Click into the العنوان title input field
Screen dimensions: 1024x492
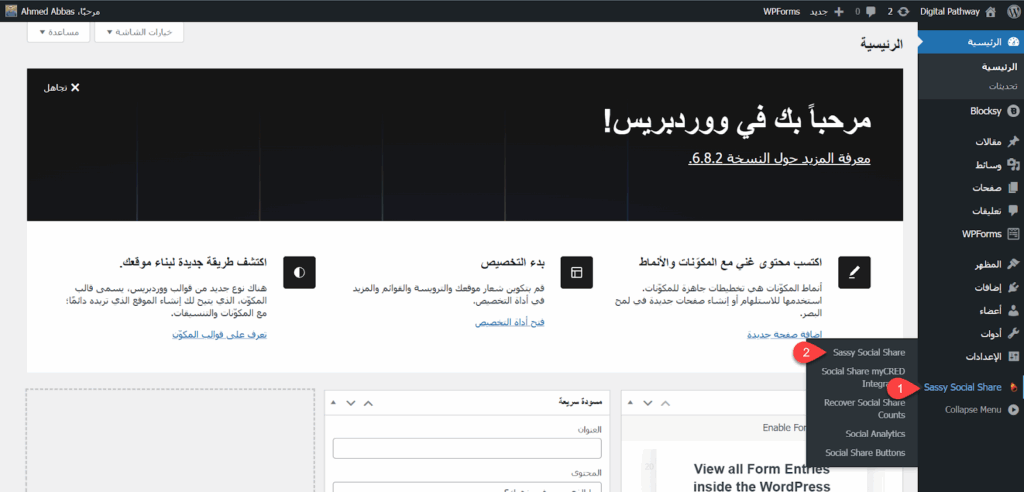point(467,449)
